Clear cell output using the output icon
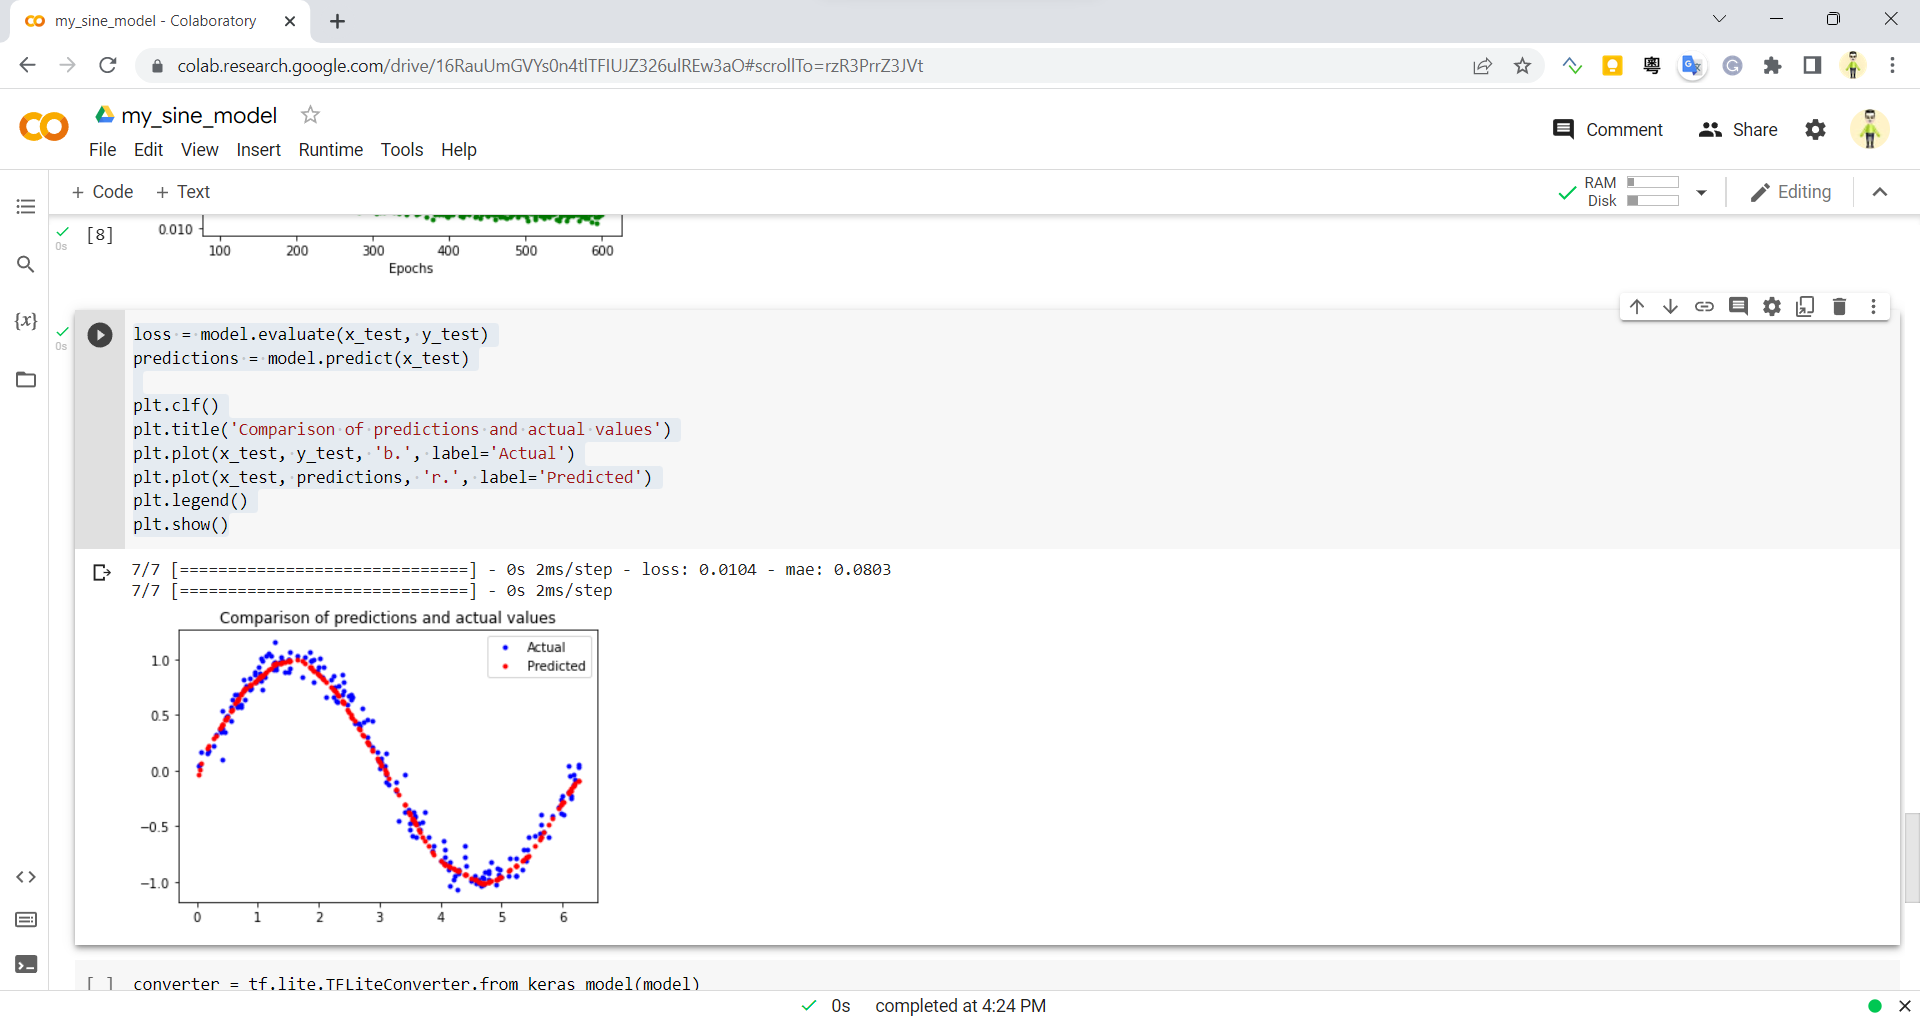Viewport: 1920px width, 1020px height. [101, 572]
